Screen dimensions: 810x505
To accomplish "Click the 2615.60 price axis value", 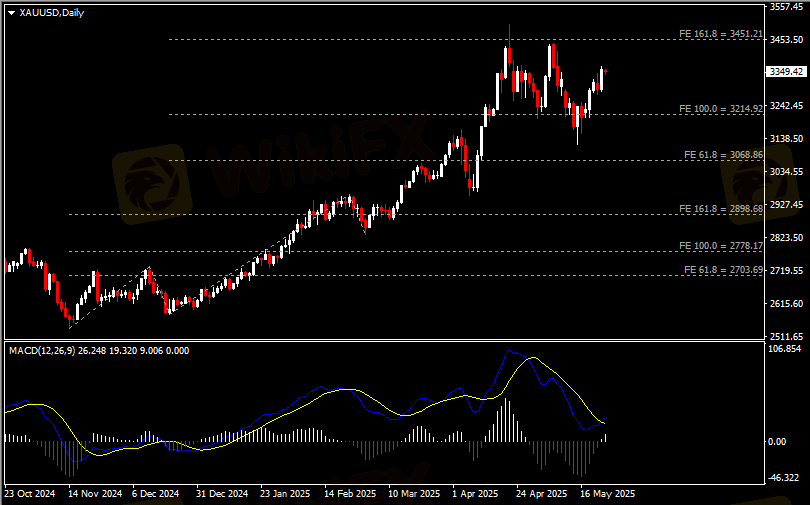I will 786,304.
